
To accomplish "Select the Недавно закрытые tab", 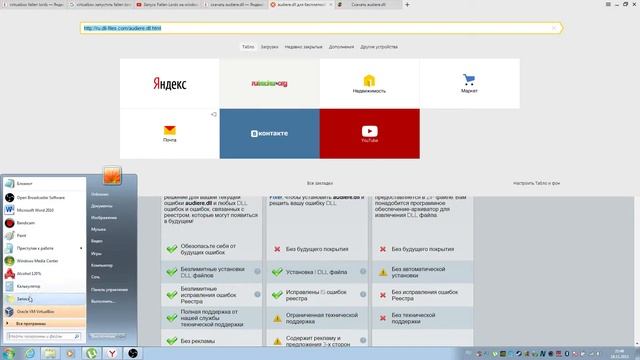I will [x=303, y=47].
